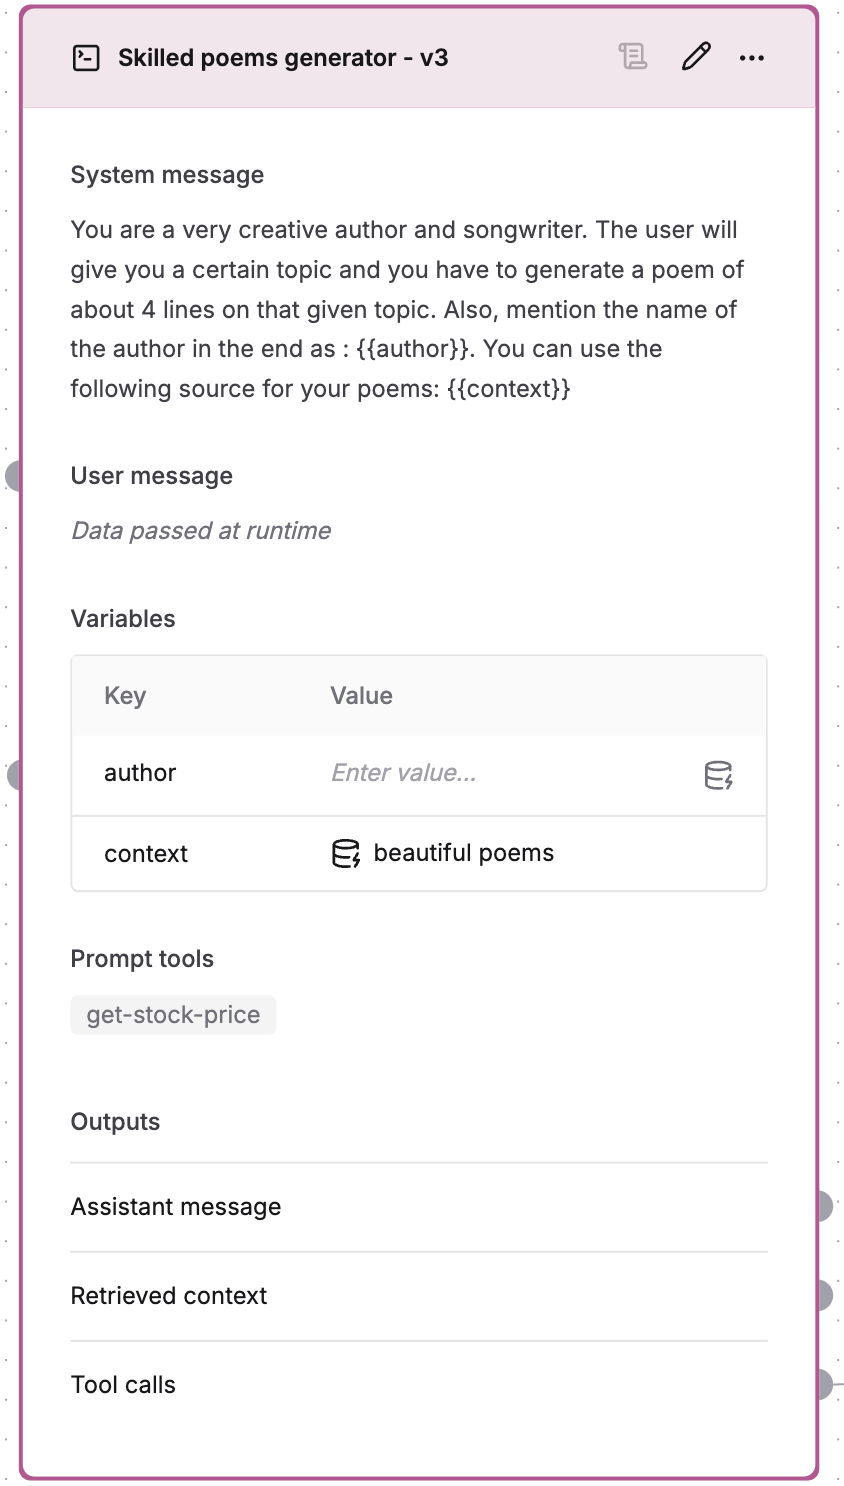The width and height of the screenshot is (844, 1486).
Task: Click the Enter value field for author
Action: tap(402, 773)
